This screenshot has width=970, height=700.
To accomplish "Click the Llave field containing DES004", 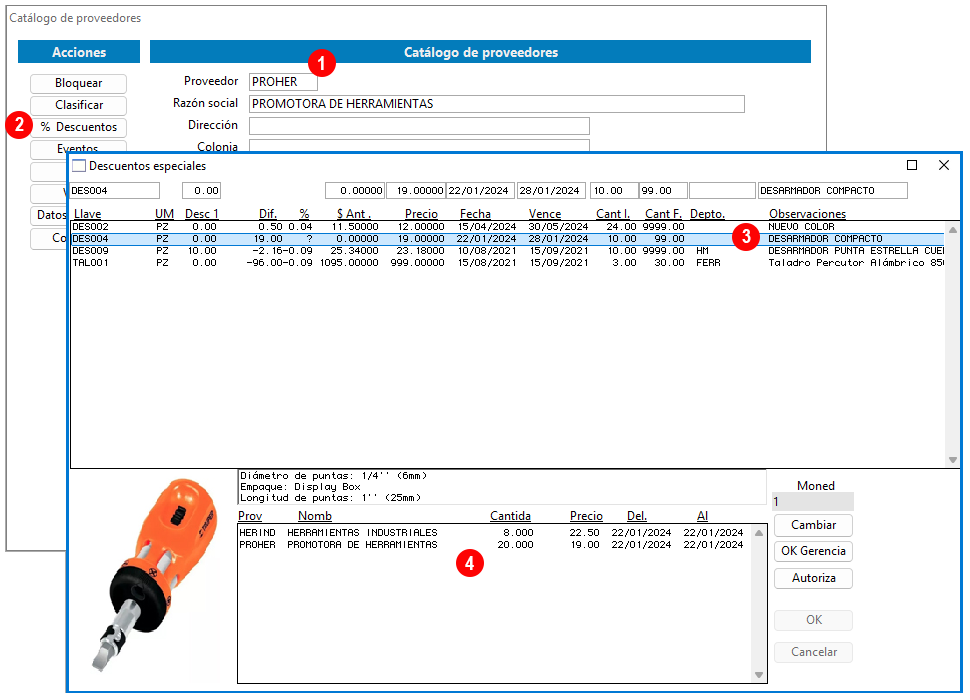I will pyautogui.click(x=114, y=190).
